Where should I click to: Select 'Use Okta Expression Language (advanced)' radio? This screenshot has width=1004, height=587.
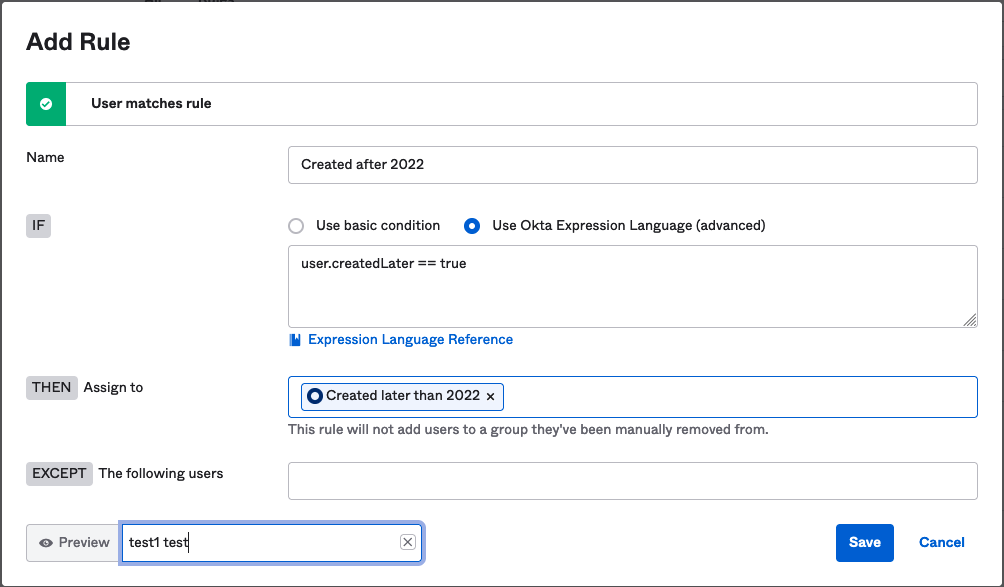pos(472,226)
